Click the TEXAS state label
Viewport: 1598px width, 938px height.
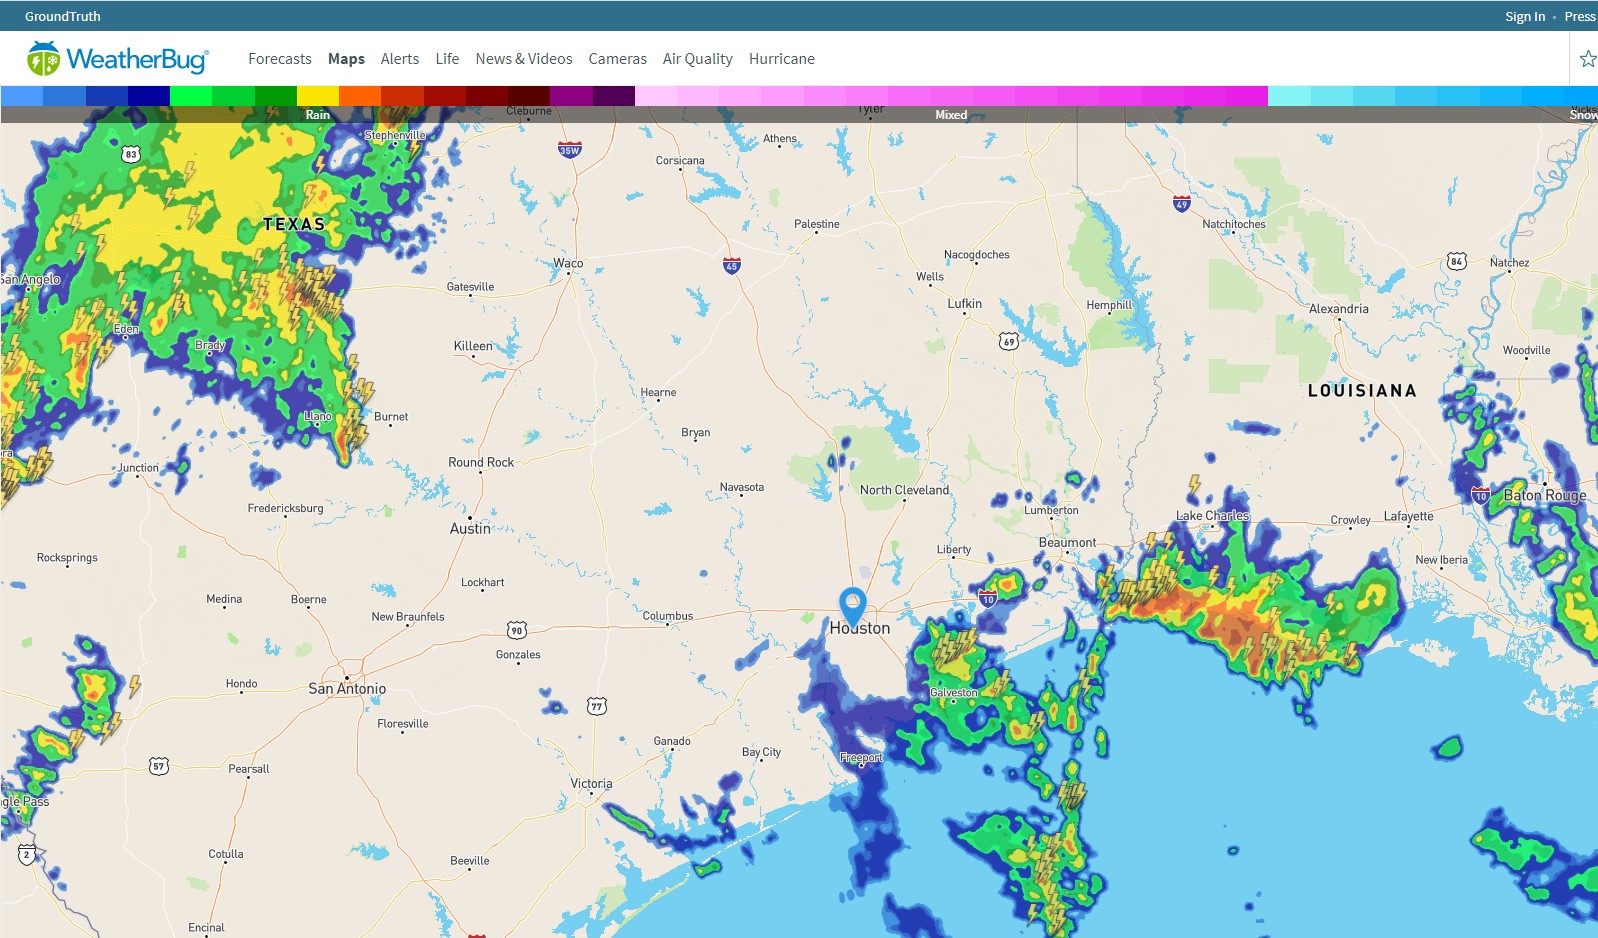tap(294, 224)
